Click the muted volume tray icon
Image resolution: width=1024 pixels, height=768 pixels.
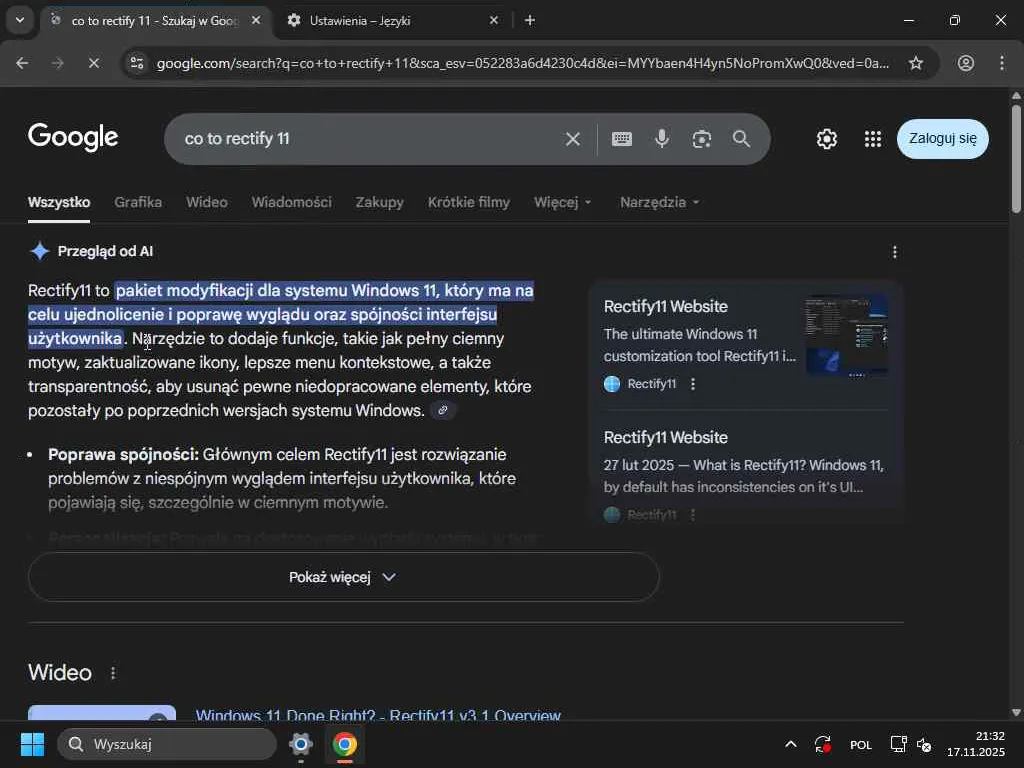tap(924, 744)
